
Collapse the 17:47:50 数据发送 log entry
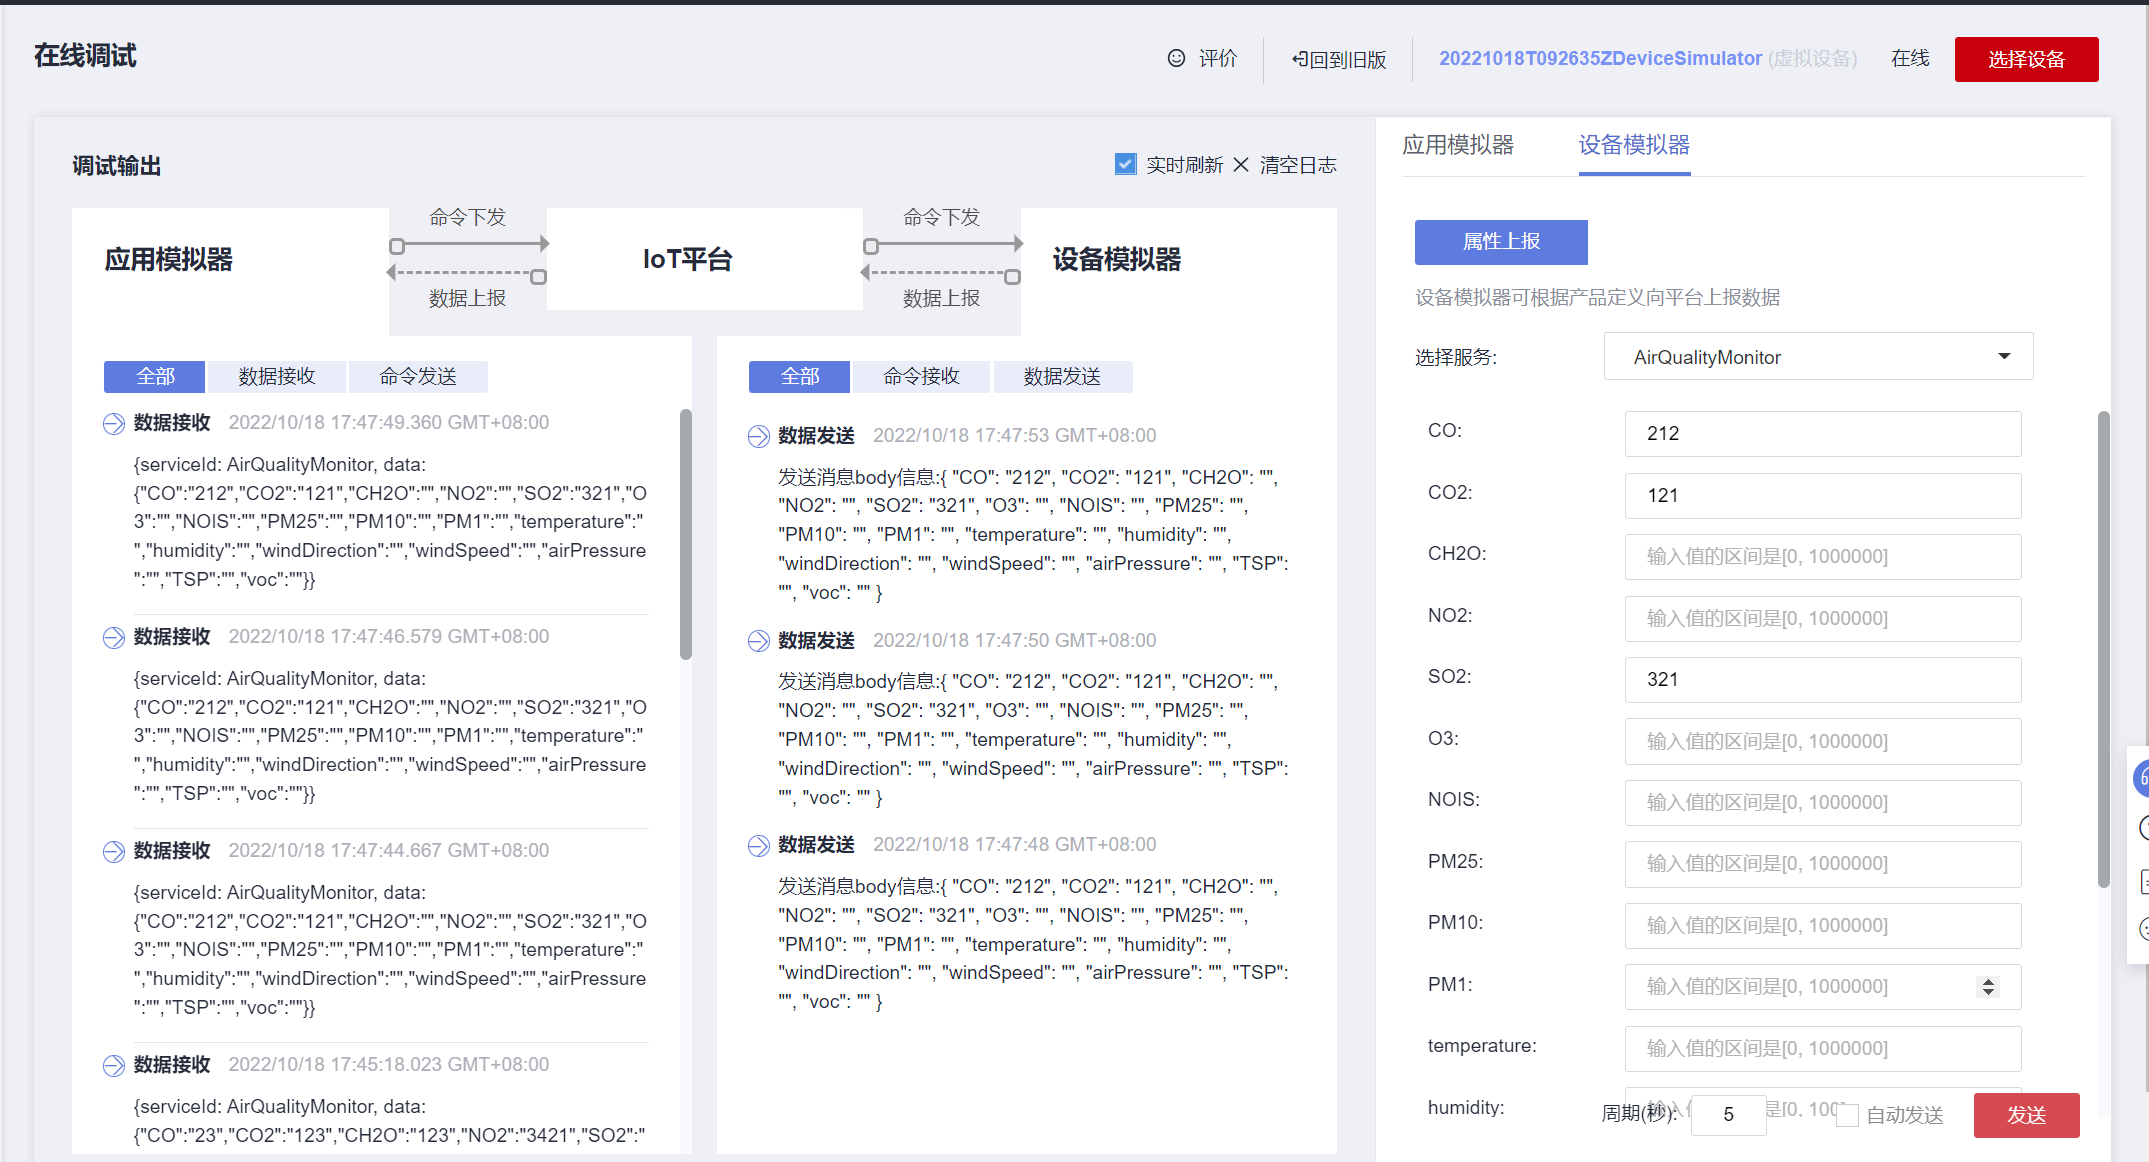(759, 641)
